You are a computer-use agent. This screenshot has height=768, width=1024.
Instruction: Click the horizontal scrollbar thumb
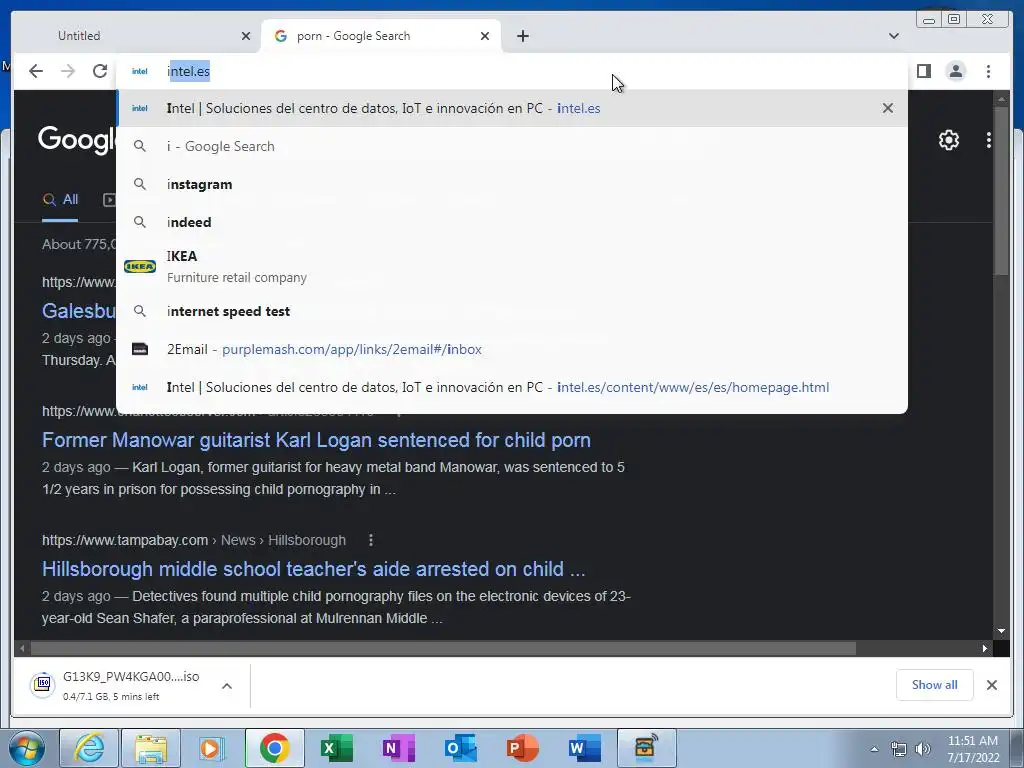443,648
